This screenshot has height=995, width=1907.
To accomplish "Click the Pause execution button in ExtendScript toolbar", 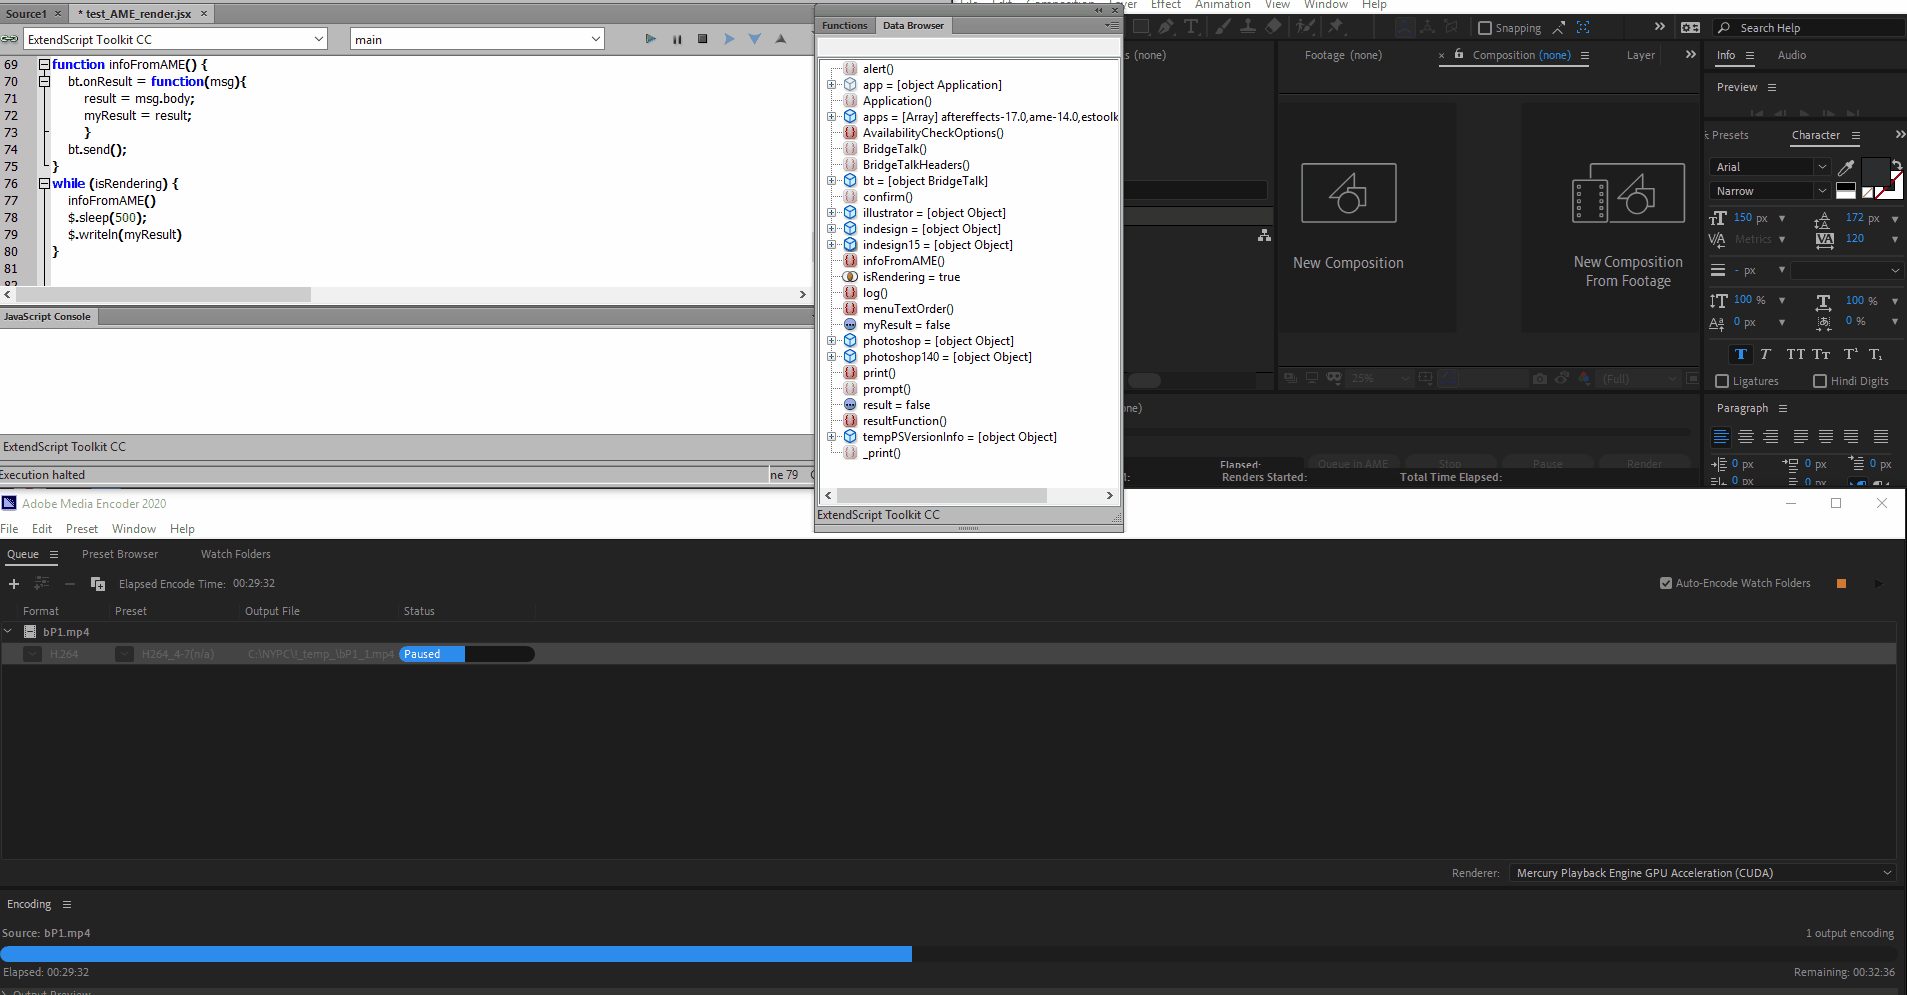I will coord(677,39).
